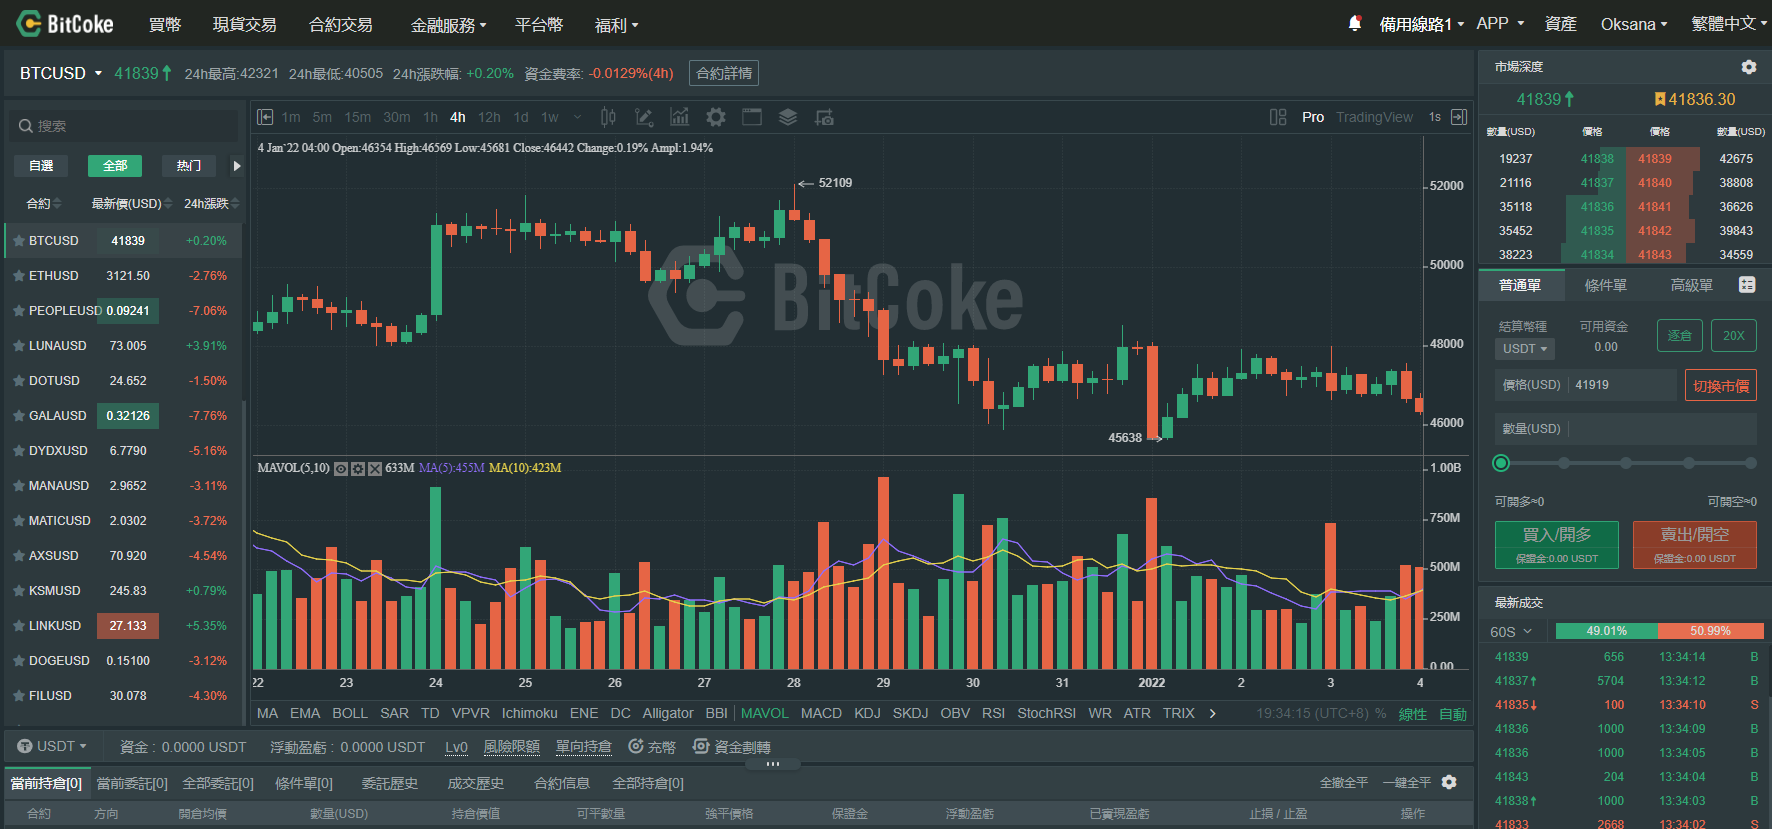Enable the MAVOL indicator

(x=765, y=713)
